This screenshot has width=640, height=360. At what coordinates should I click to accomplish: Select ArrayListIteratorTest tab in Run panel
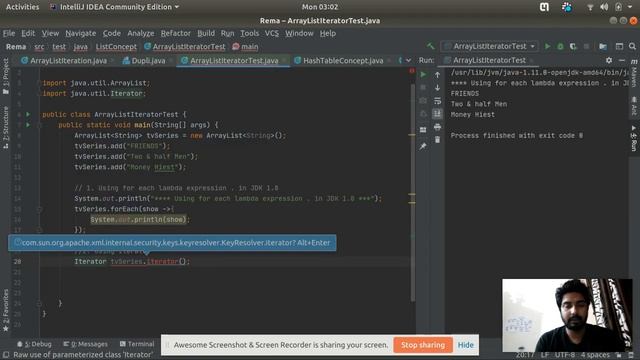[489, 60]
